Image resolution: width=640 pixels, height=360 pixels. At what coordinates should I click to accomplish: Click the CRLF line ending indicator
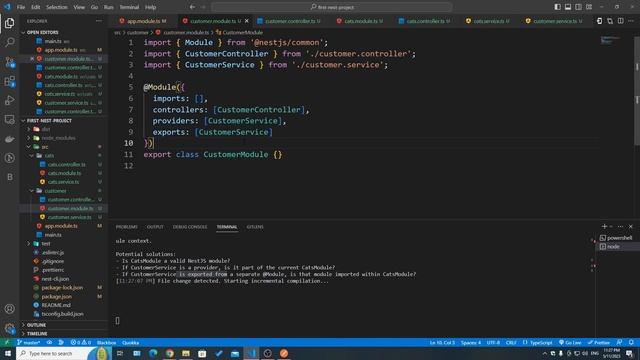click(511, 342)
